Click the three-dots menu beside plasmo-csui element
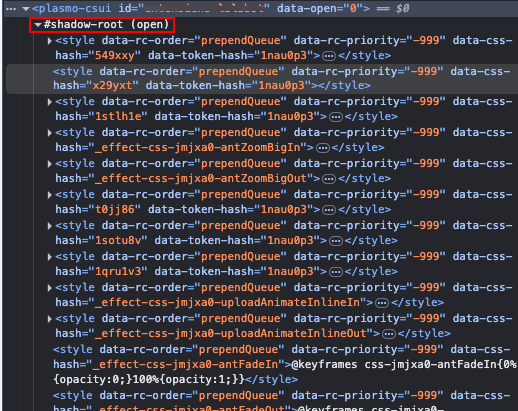 (11, 9)
